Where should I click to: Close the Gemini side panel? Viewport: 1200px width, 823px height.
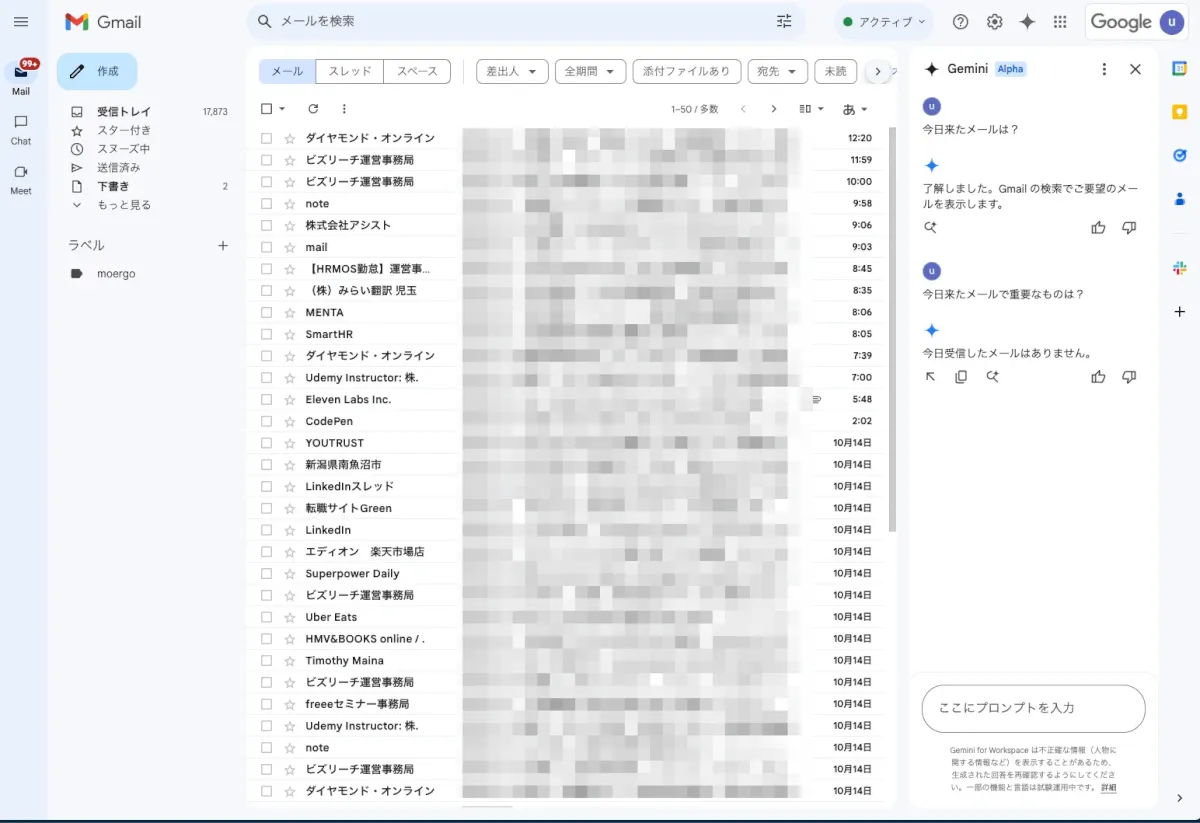(x=1135, y=69)
